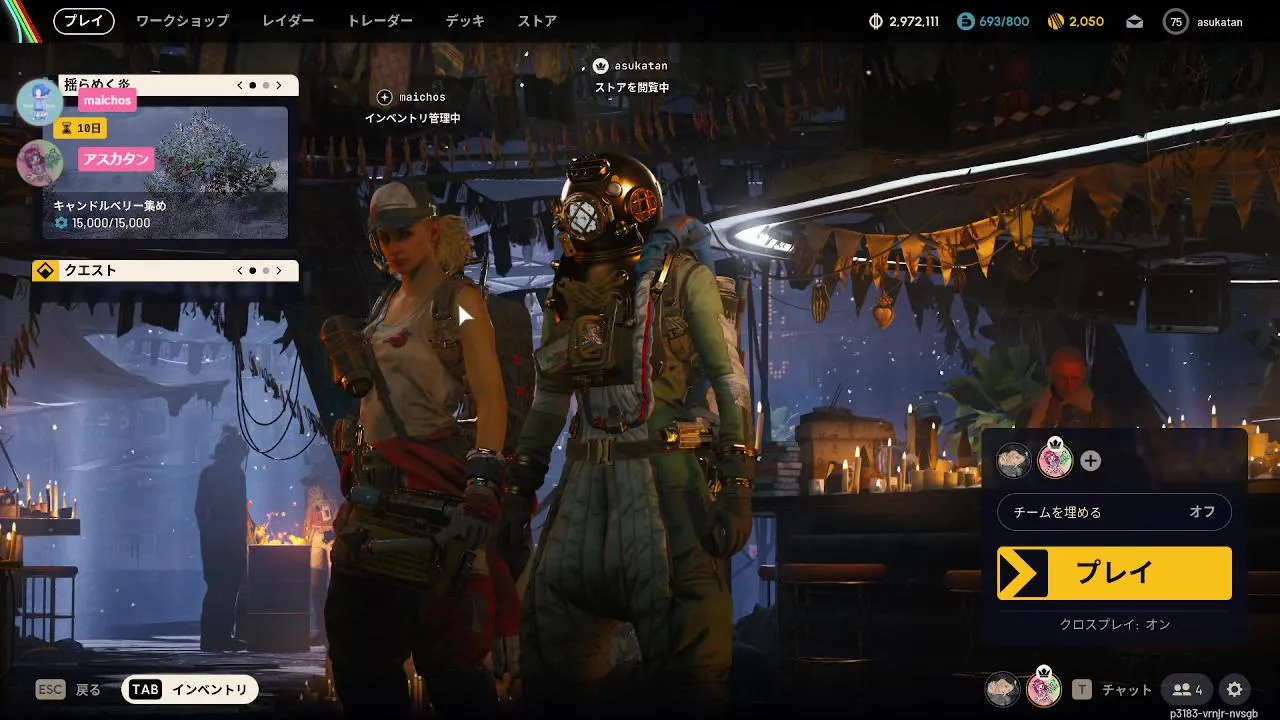Viewport: 1280px width, 720px height.
Task: Click the ESC key icon
Action: pyautogui.click(x=50, y=689)
